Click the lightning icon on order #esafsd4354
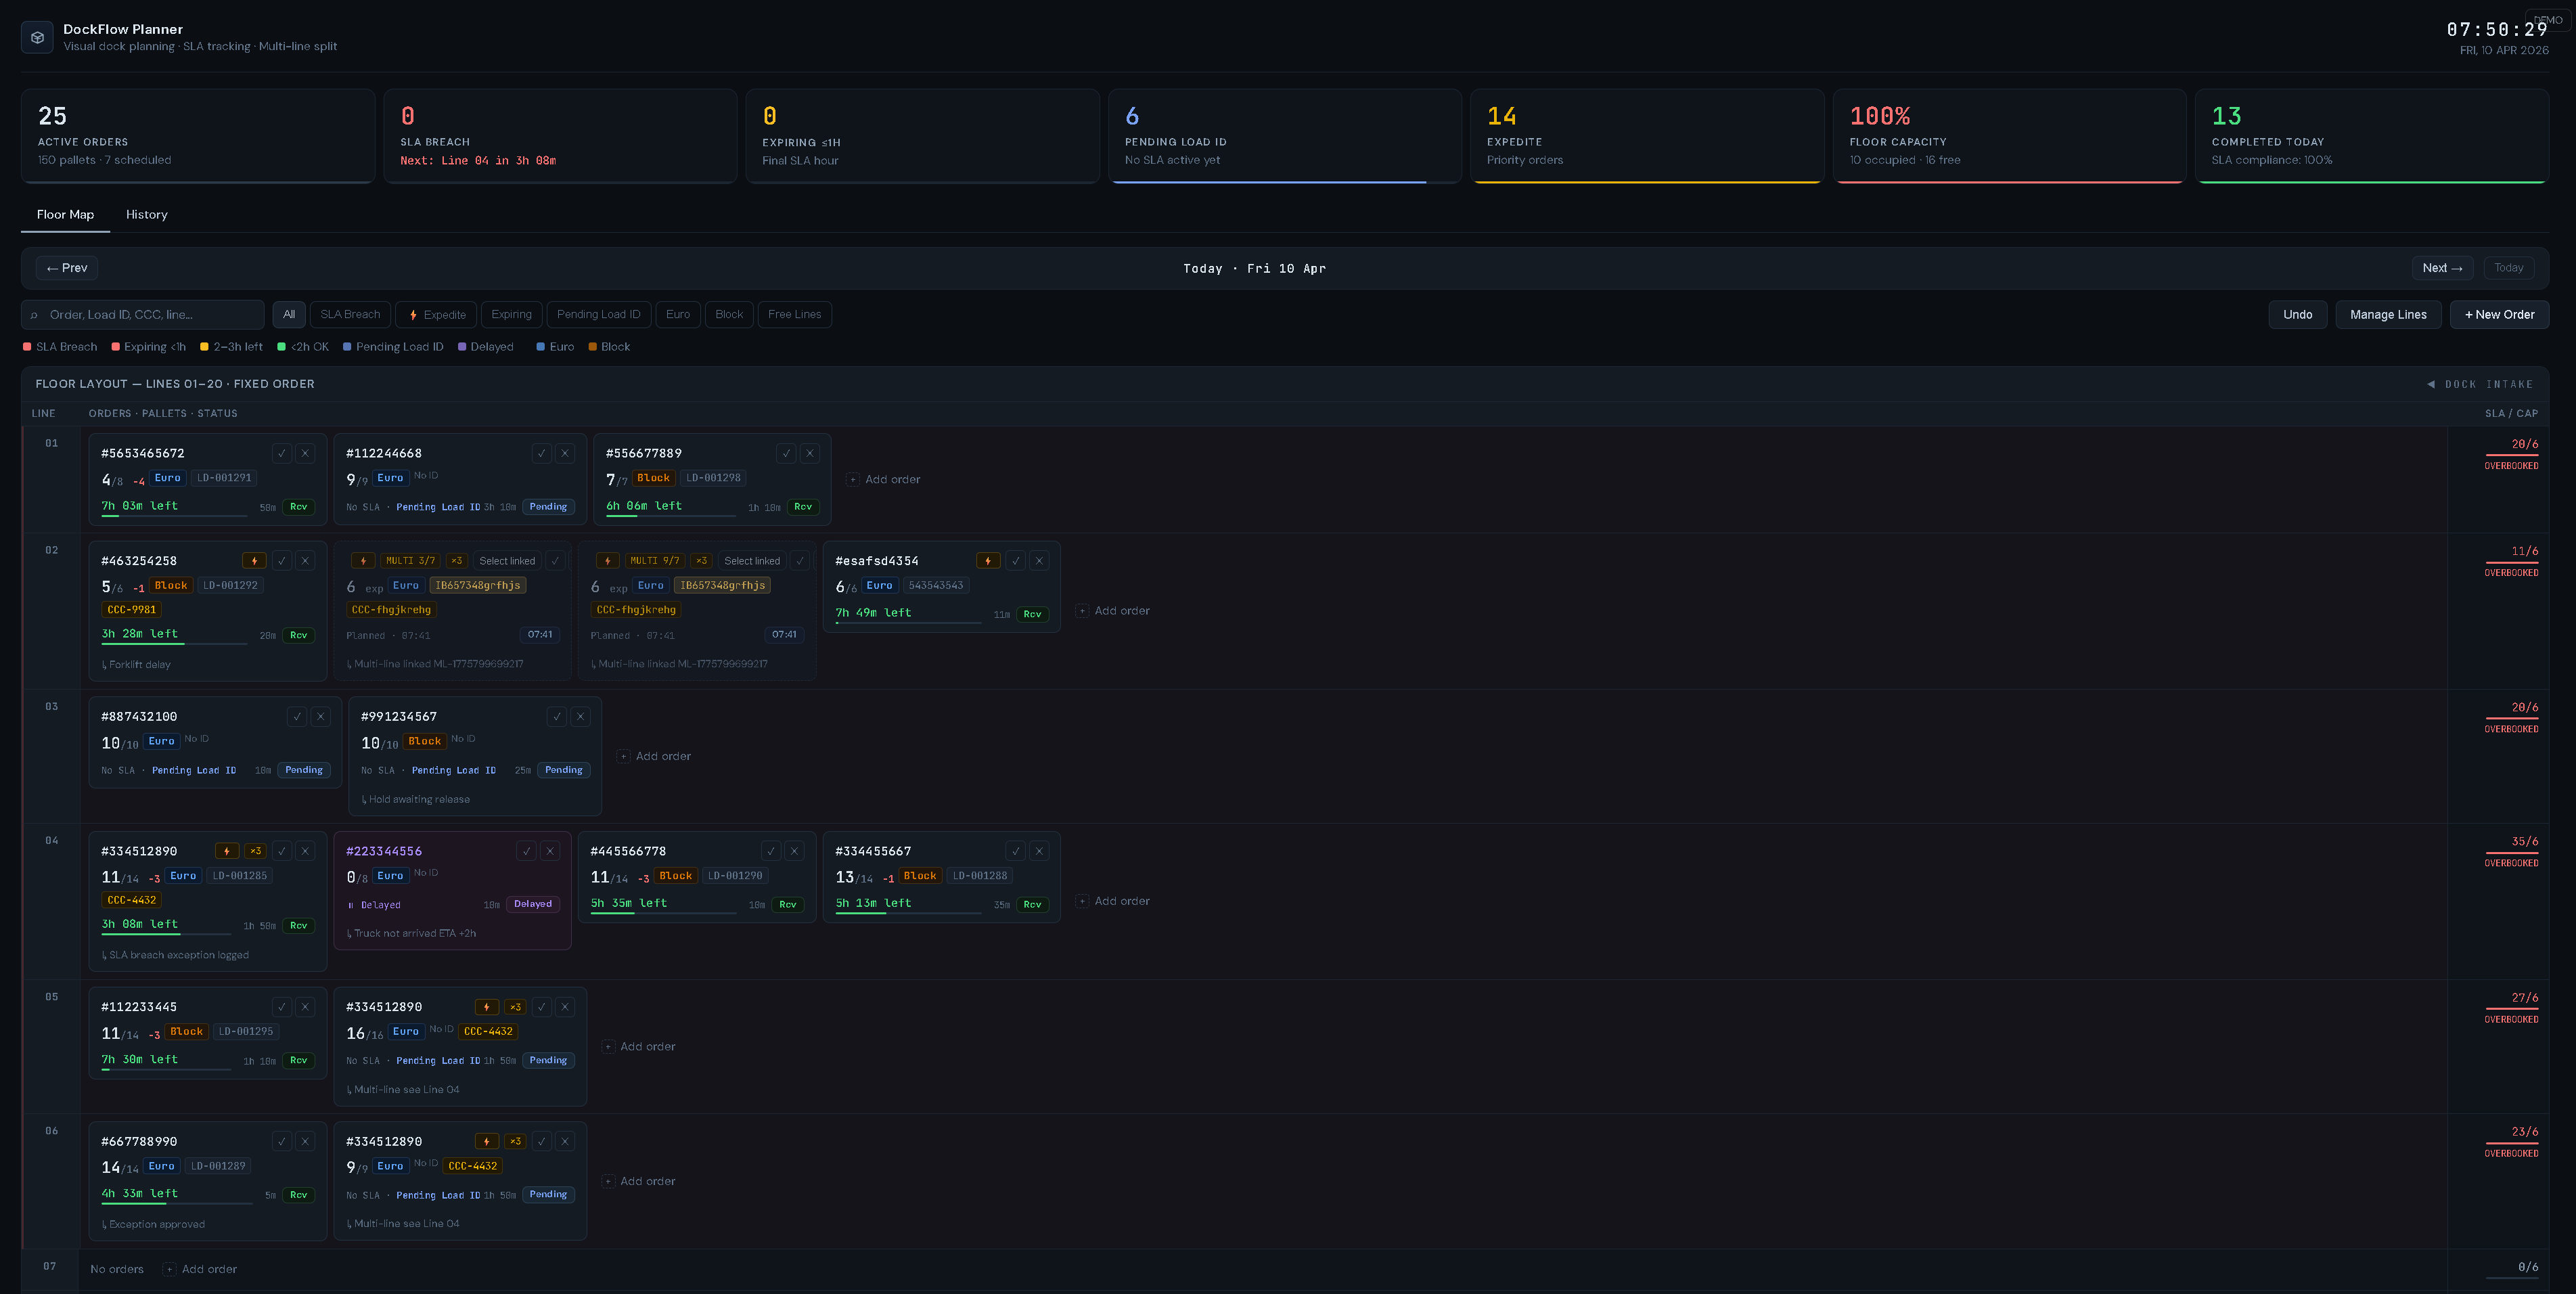 [988, 560]
